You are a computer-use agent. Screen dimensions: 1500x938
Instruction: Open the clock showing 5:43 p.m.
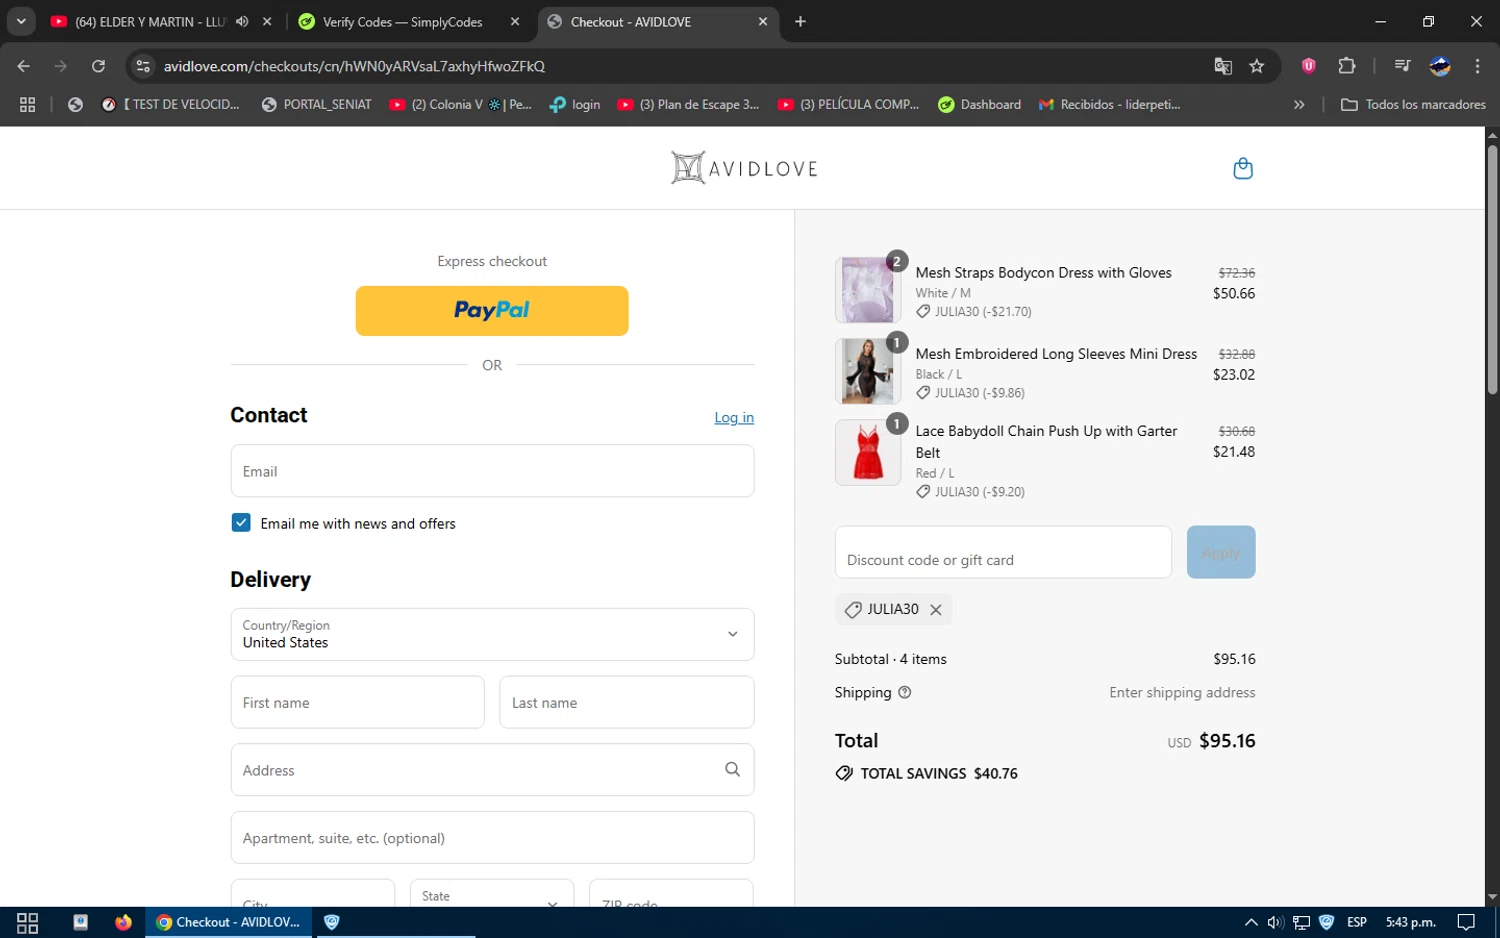click(x=1410, y=922)
